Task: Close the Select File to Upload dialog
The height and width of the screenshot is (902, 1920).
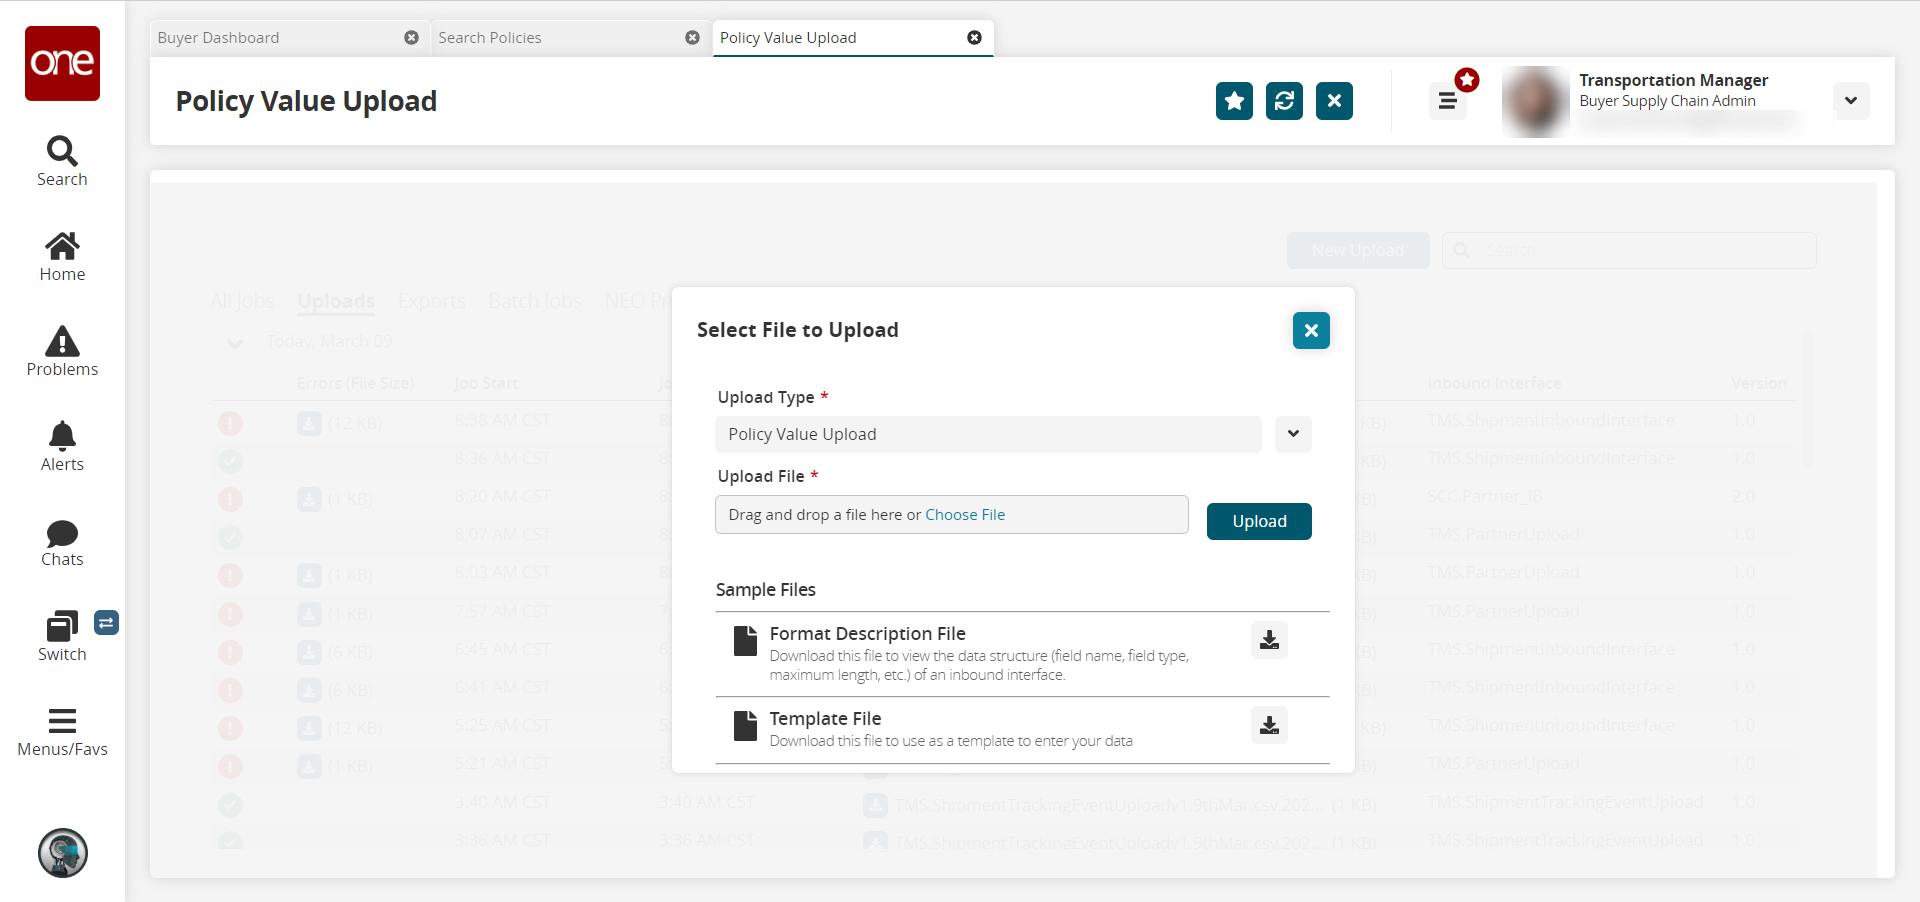Action: pos(1311,331)
